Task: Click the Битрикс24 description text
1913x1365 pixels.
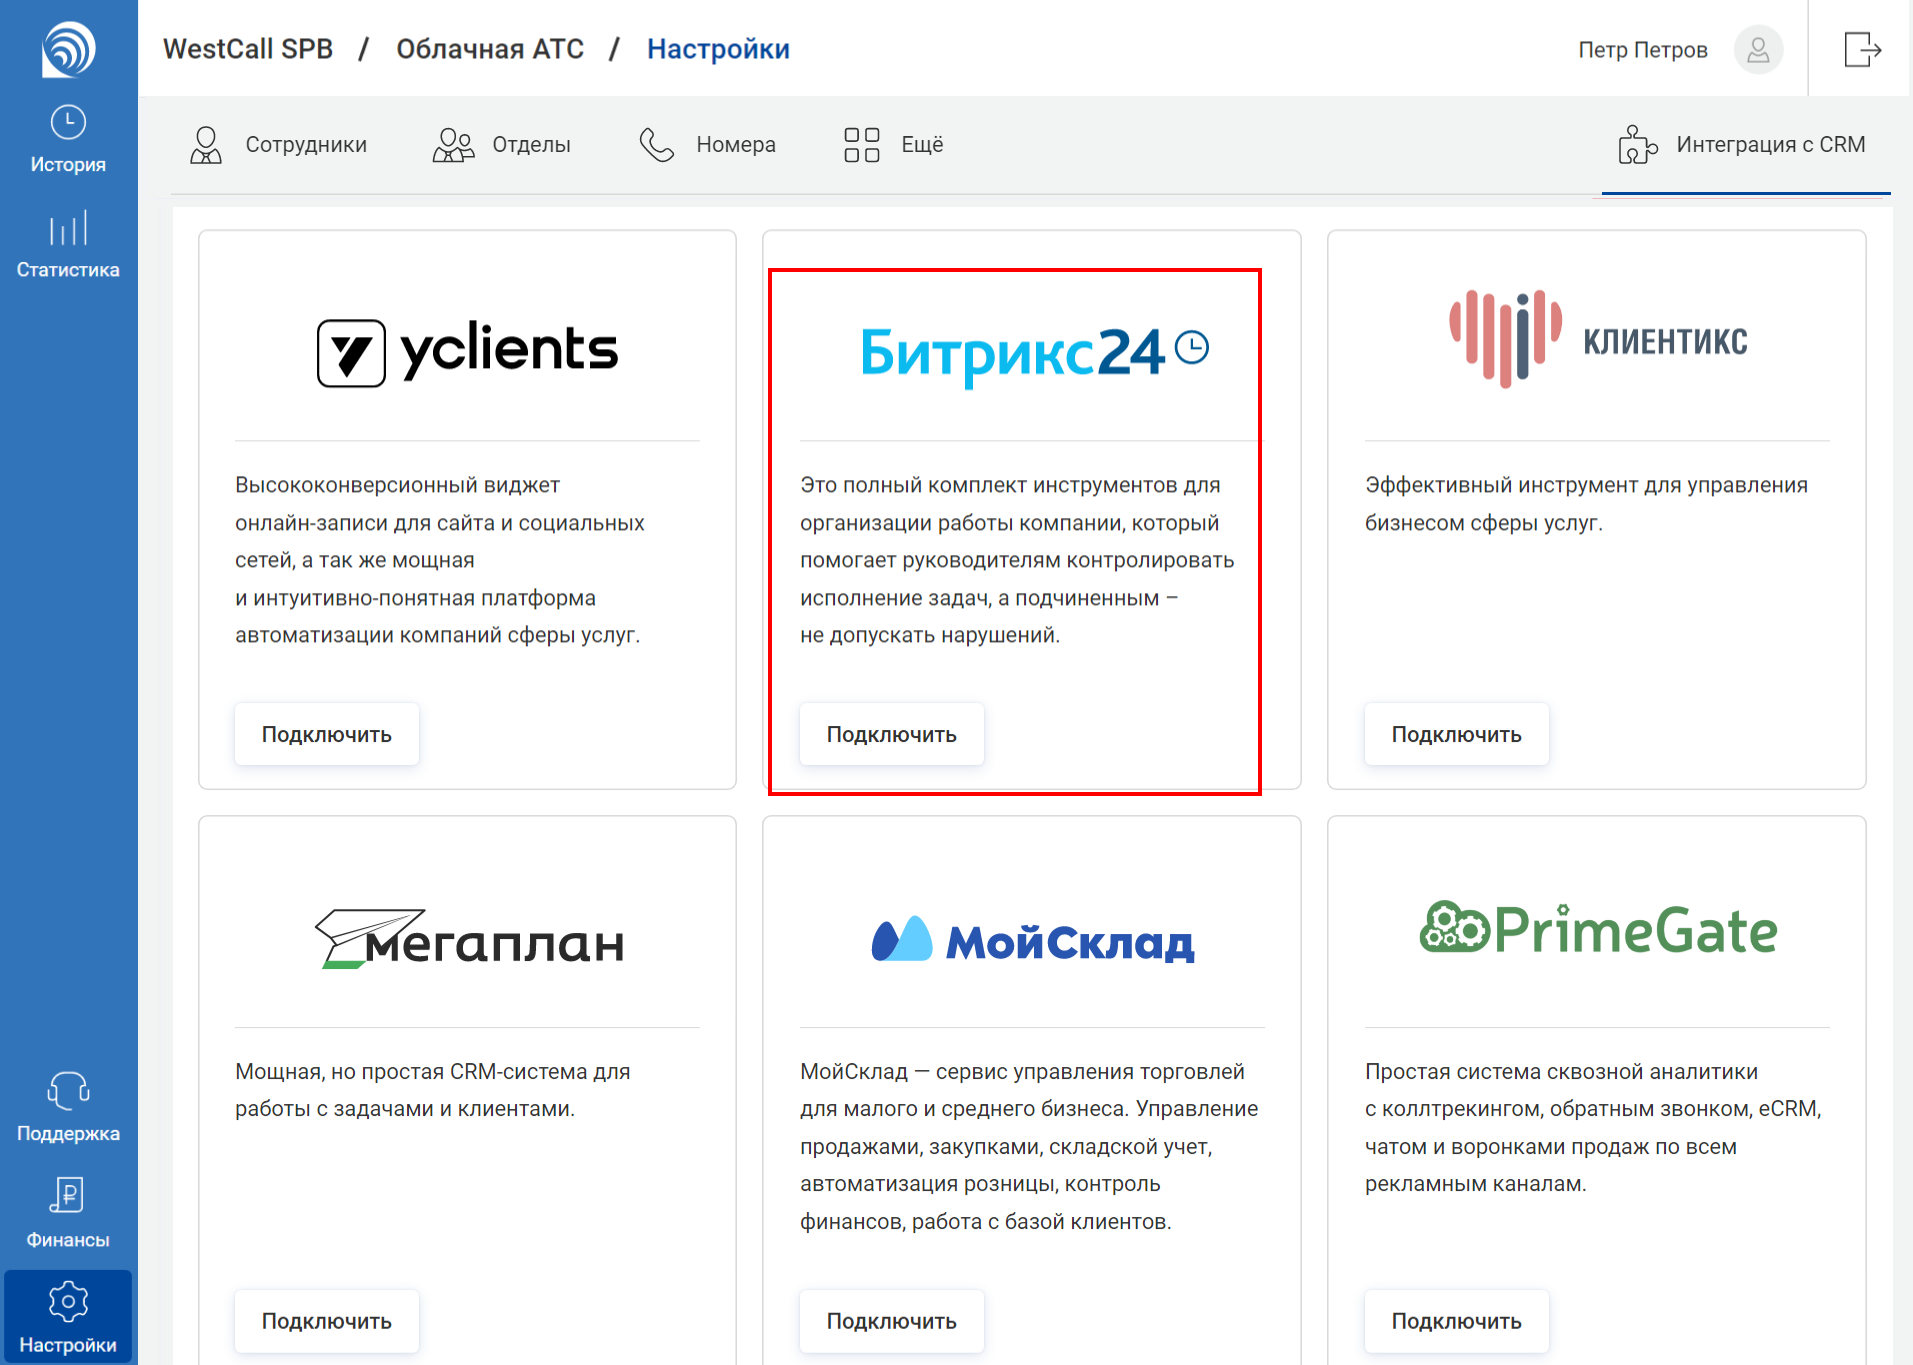Action: [1017, 560]
